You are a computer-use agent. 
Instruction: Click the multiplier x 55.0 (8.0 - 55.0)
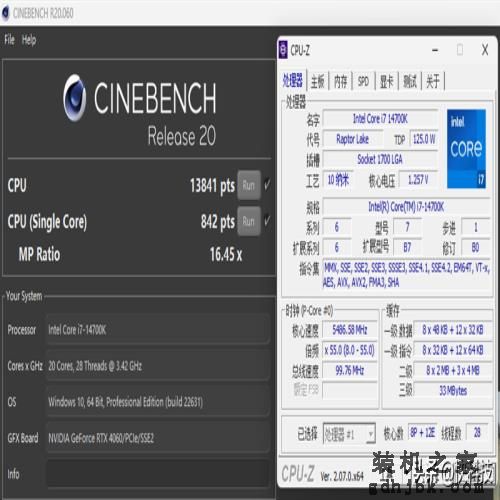point(350,350)
